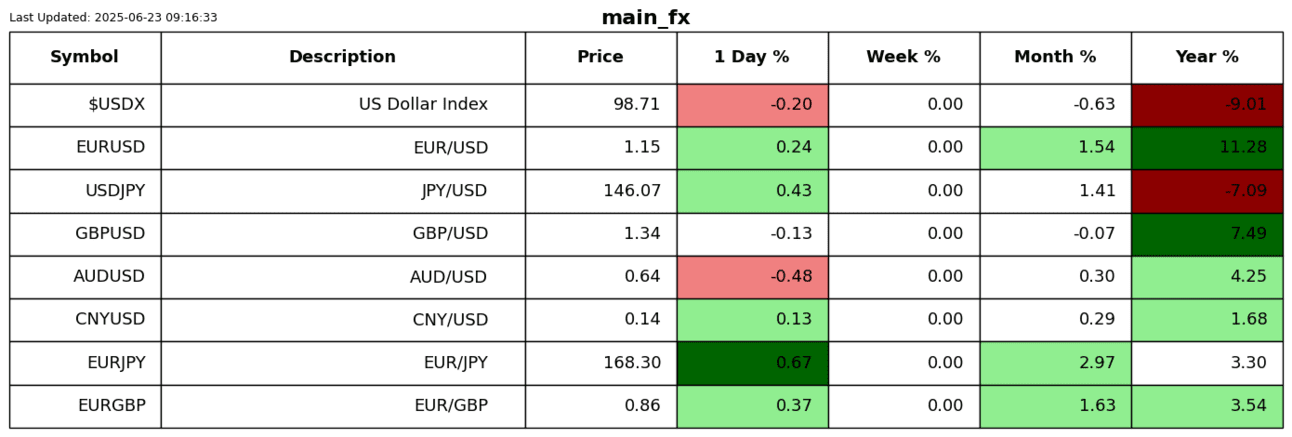Click the light red -0.48 AUDUSD cell
The image size is (1292, 437).
pyautogui.click(x=752, y=277)
